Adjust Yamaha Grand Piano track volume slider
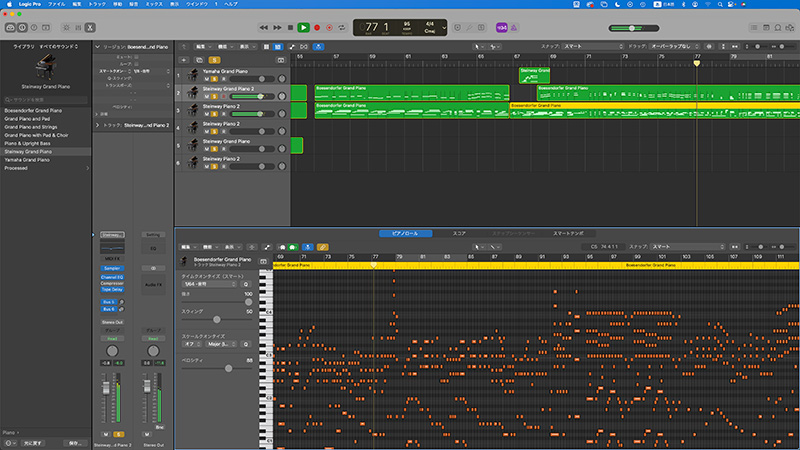The width and height of the screenshot is (800, 450). (x=251, y=79)
